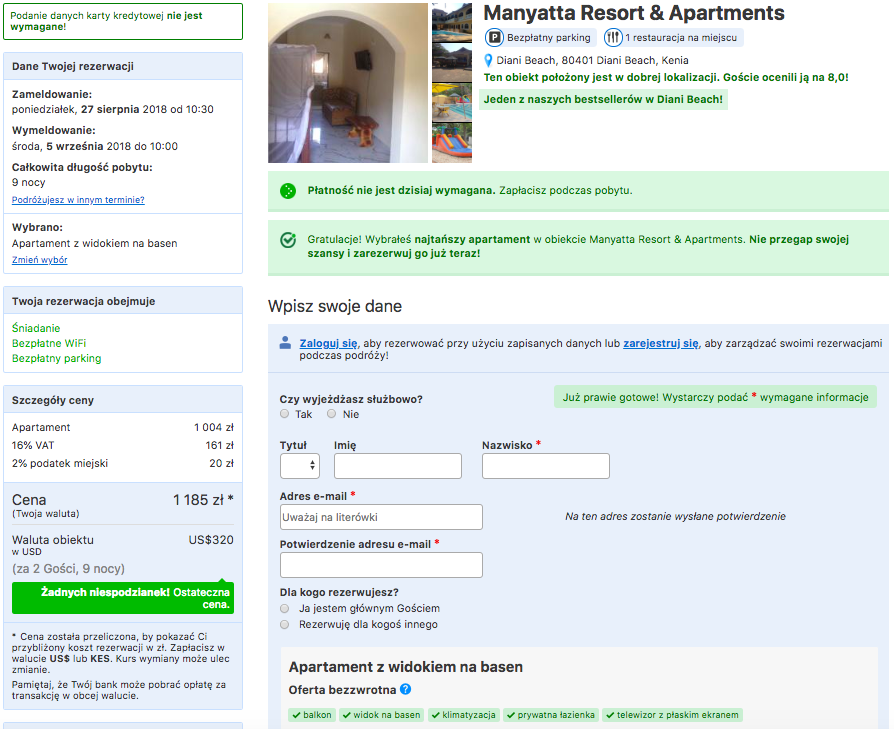Open the zarejestruj się link
This screenshot has height=729, width=894.
tap(660, 343)
